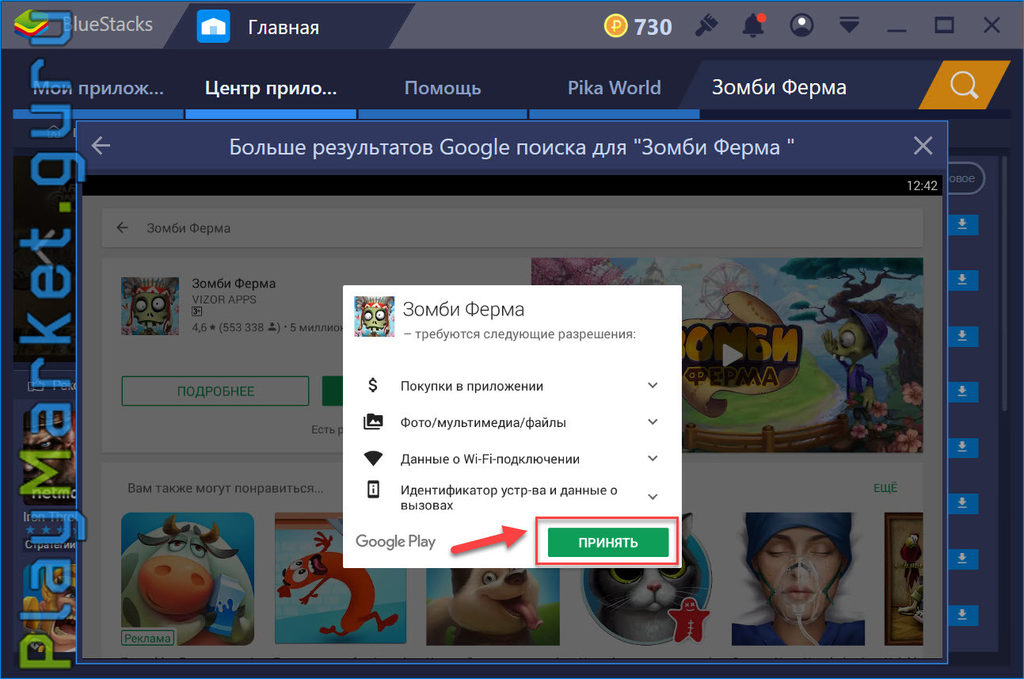Switch to Мои приложения tab
Viewport: 1024px width, 679px height.
(98, 88)
